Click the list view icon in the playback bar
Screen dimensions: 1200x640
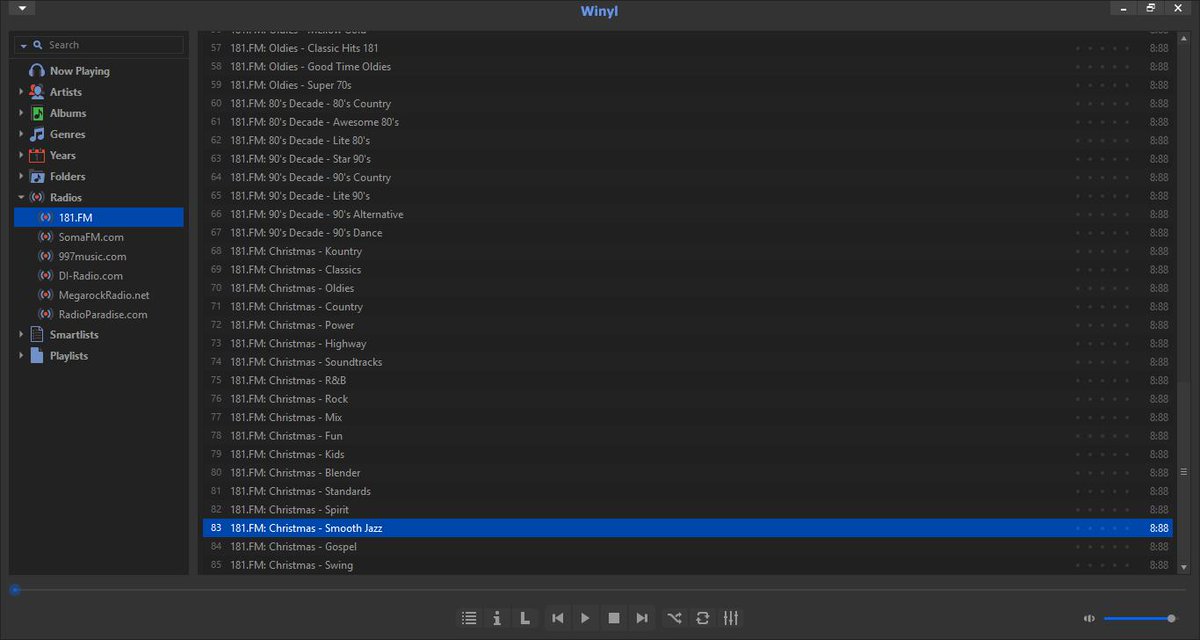point(469,618)
